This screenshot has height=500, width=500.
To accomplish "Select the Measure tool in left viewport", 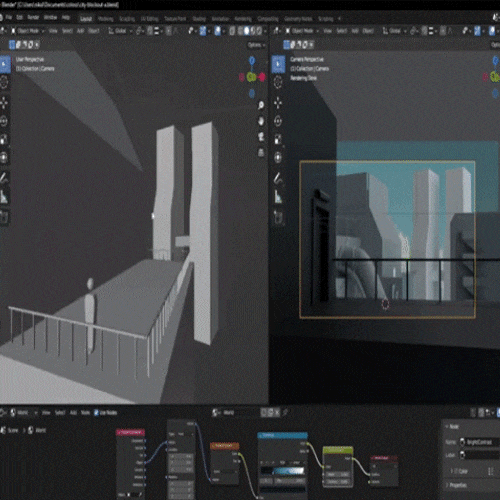I will (4, 197).
